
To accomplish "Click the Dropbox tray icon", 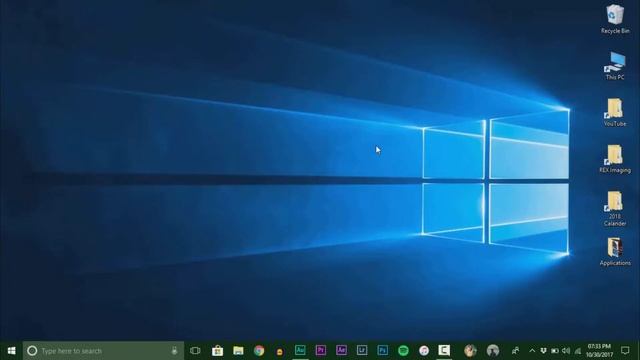I will pos(543,351).
